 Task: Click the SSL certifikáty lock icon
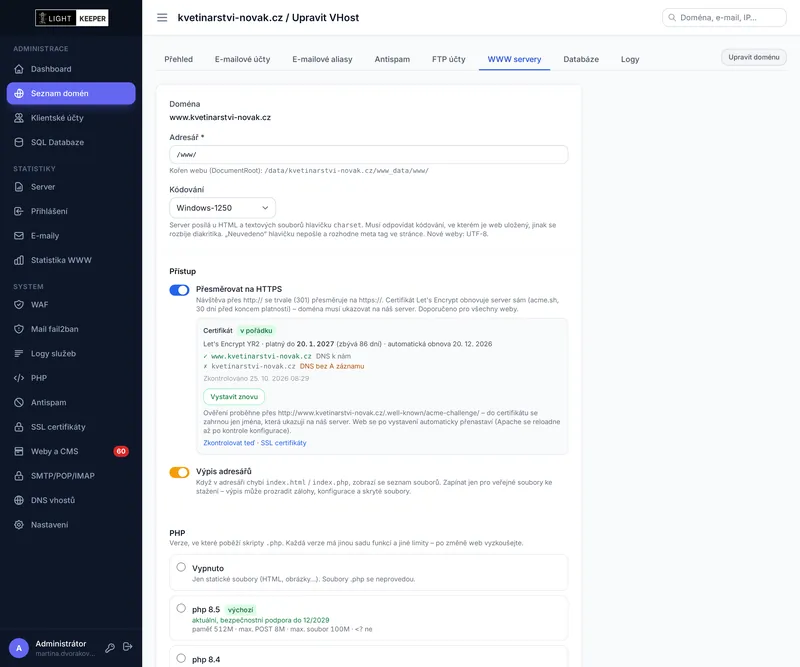click(x=19, y=427)
